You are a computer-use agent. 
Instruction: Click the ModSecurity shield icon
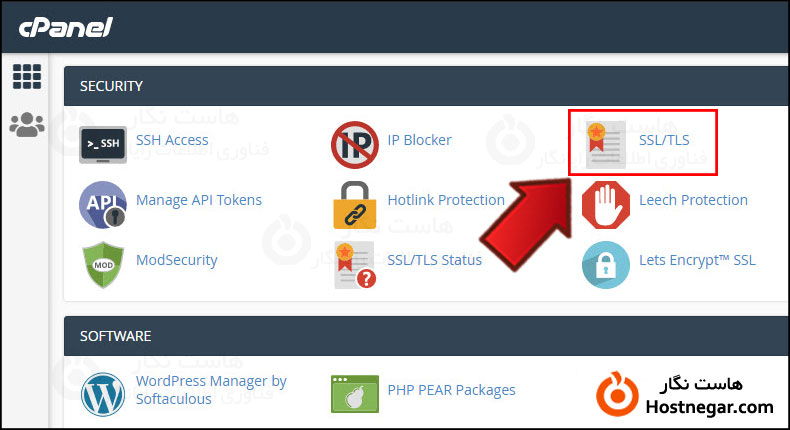pos(104,264)
